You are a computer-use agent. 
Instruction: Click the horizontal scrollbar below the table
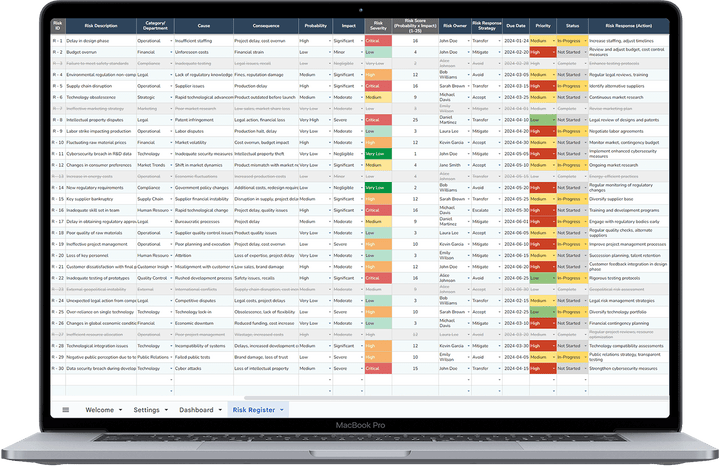click(456, 398)
